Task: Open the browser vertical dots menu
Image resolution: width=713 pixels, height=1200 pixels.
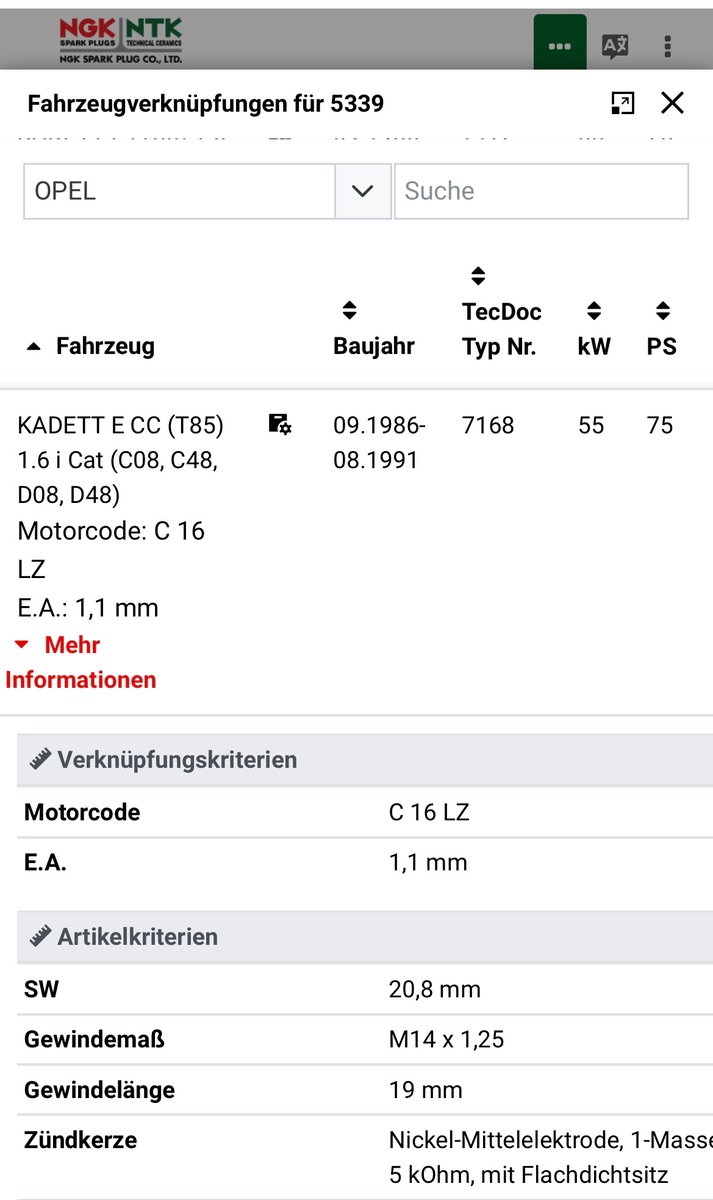Action: tap(668, 45)
